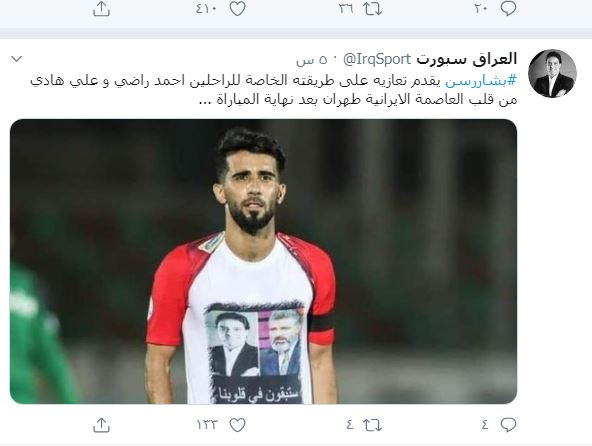
Task: Open the tweet timestamp '٥ س'
Action: tap(311, 60)
